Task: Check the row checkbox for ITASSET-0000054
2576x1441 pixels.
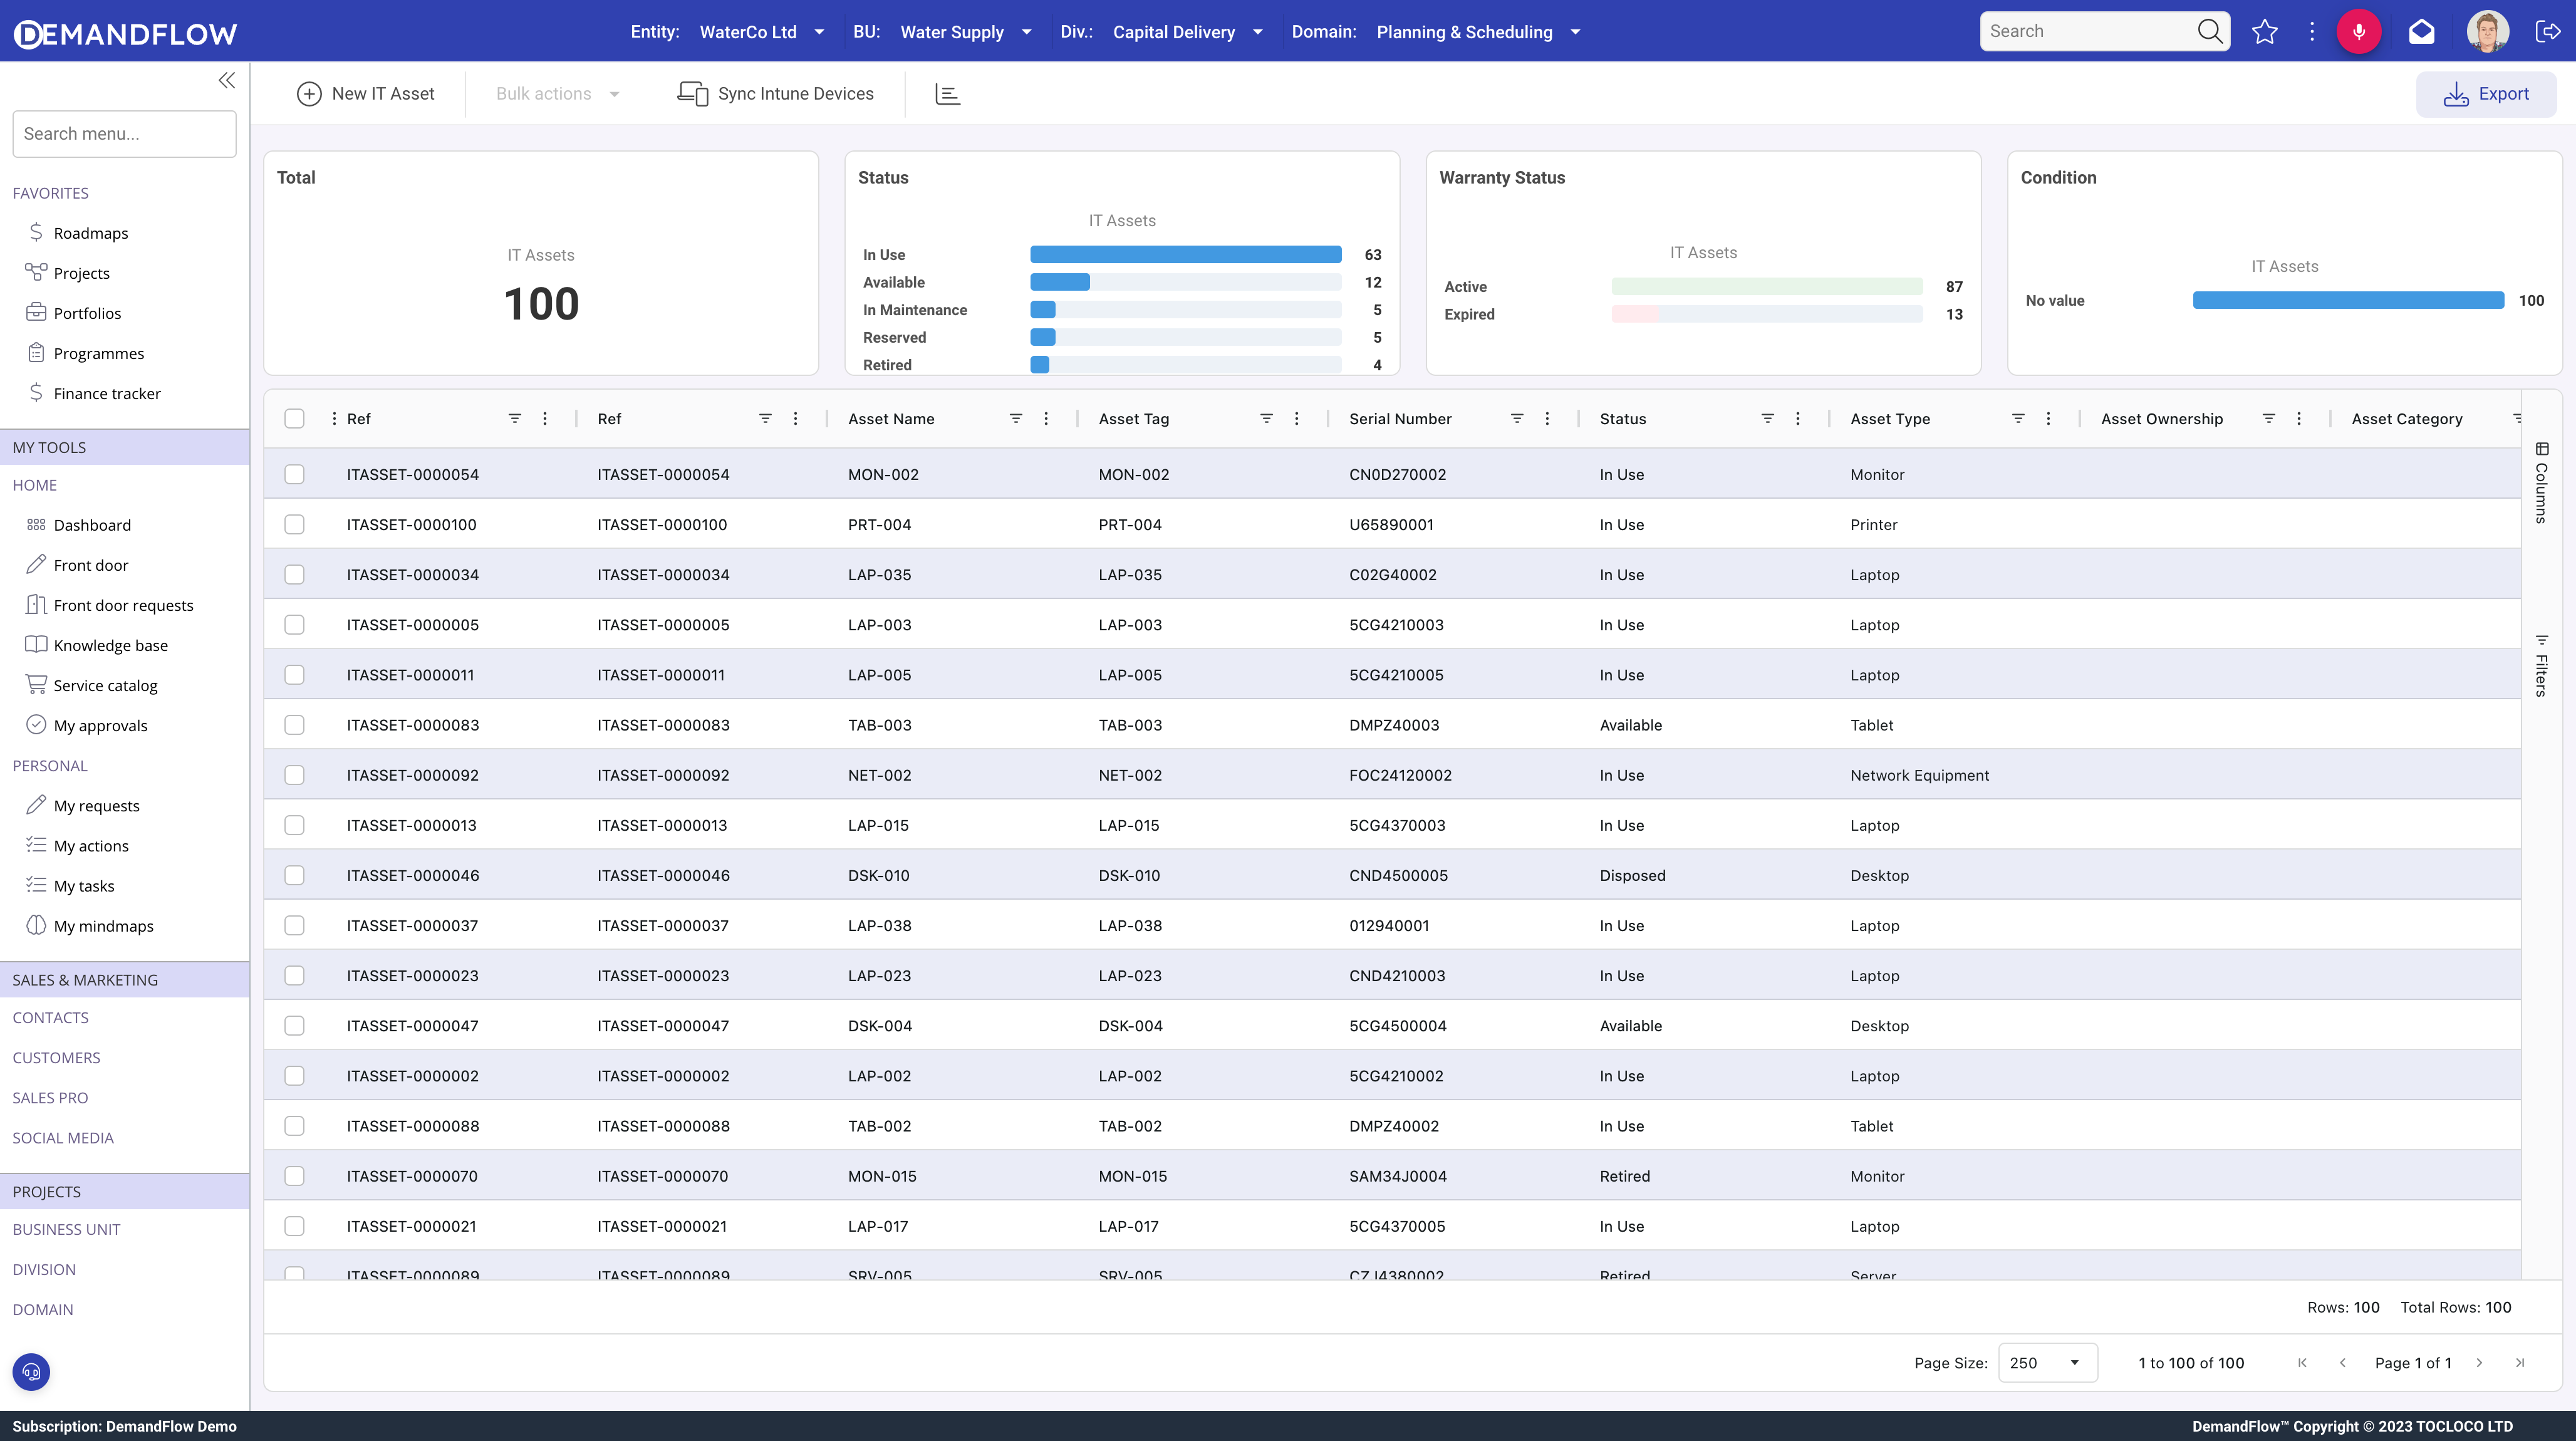Action: (294, 474)
